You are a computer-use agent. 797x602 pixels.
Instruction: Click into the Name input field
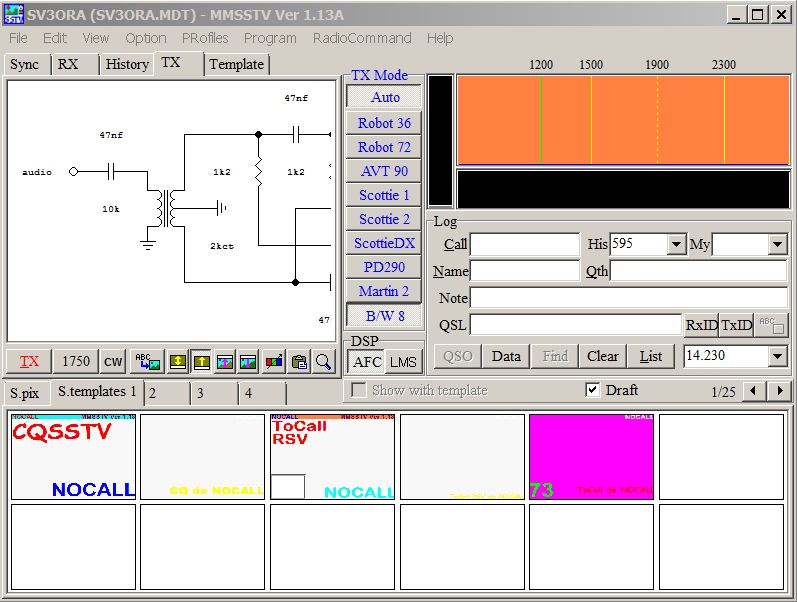(x=525, y=271)
